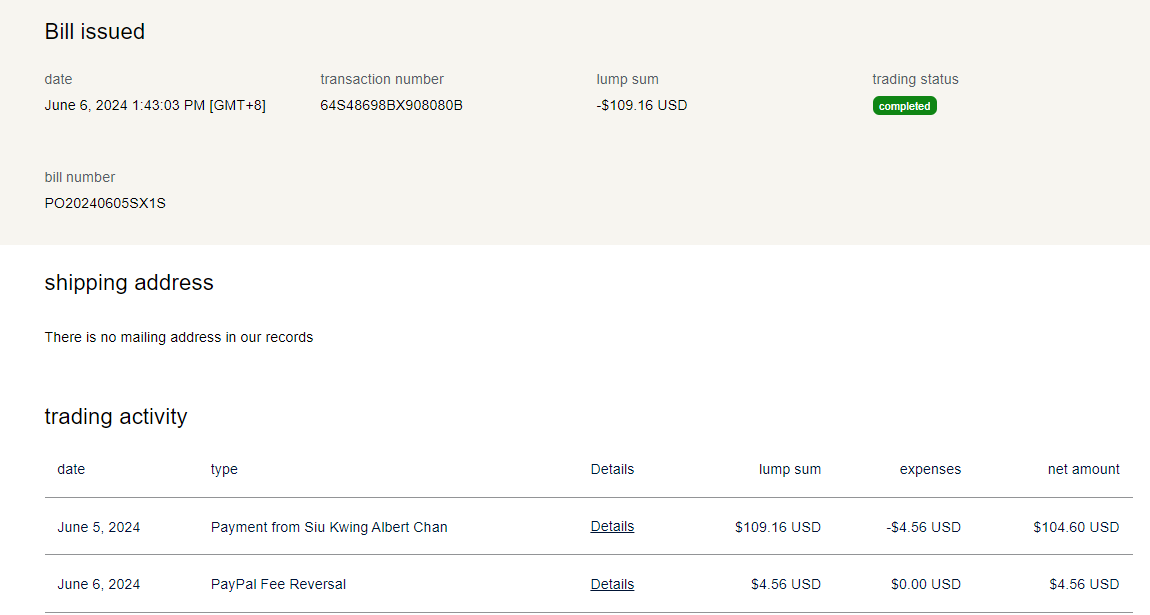Click the trading activity heading
1150x615 pixels.
coord(116,417)
